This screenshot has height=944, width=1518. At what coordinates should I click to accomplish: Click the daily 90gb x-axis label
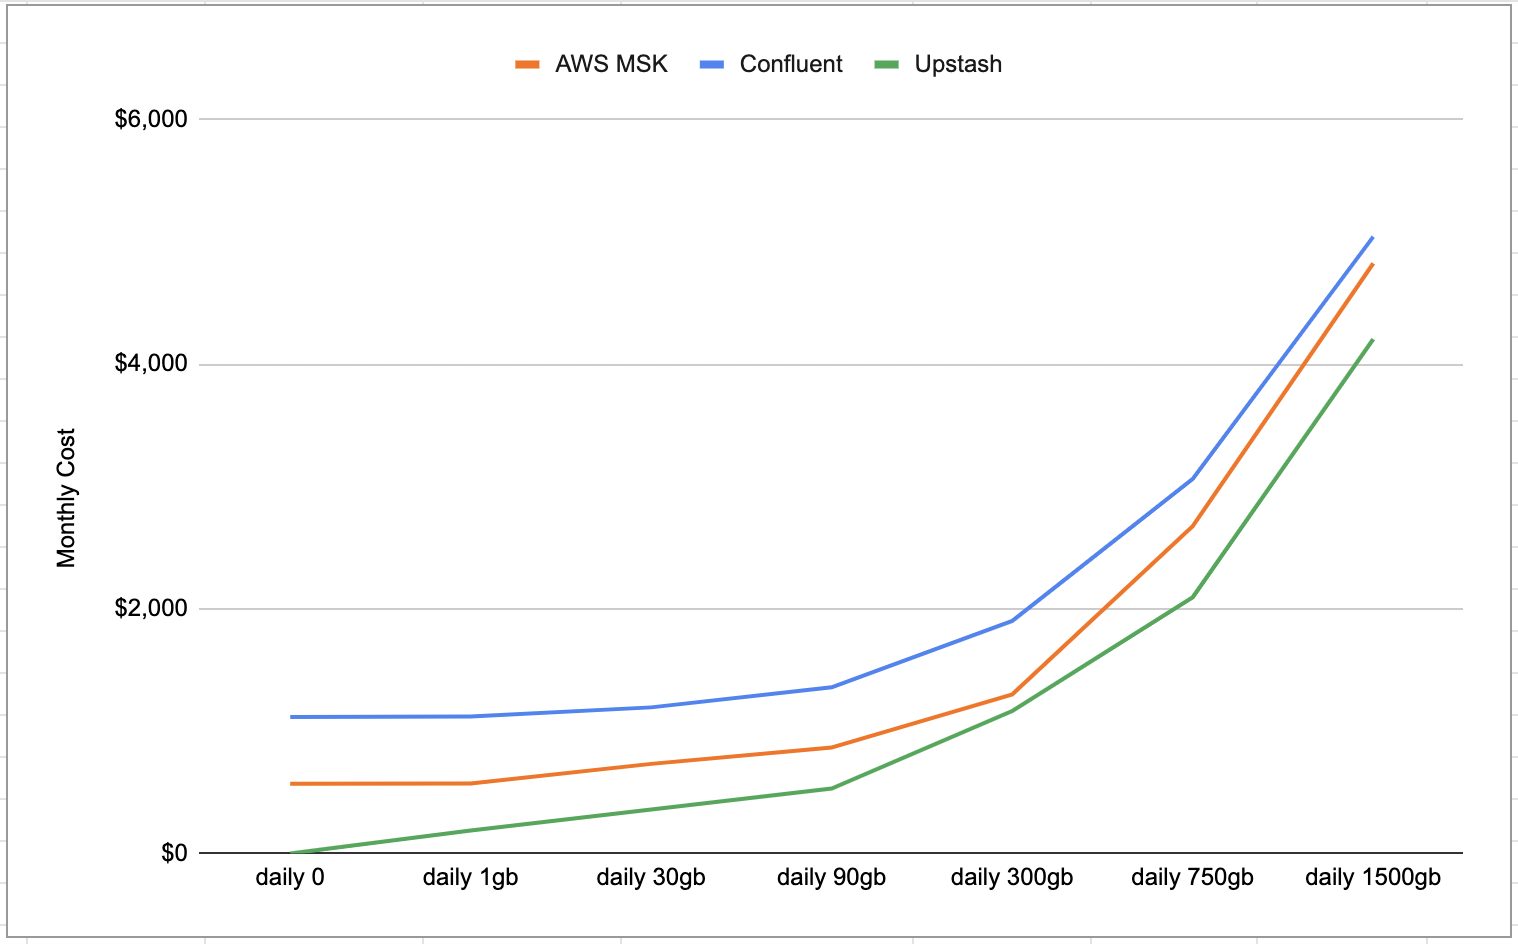[x=831, y=877]
